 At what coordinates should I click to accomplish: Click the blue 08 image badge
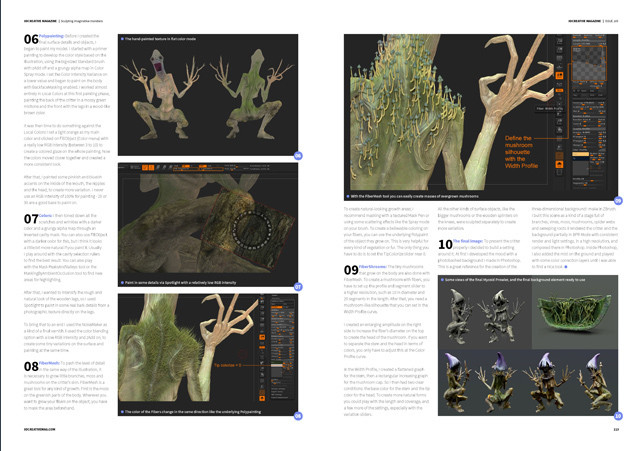298,416
